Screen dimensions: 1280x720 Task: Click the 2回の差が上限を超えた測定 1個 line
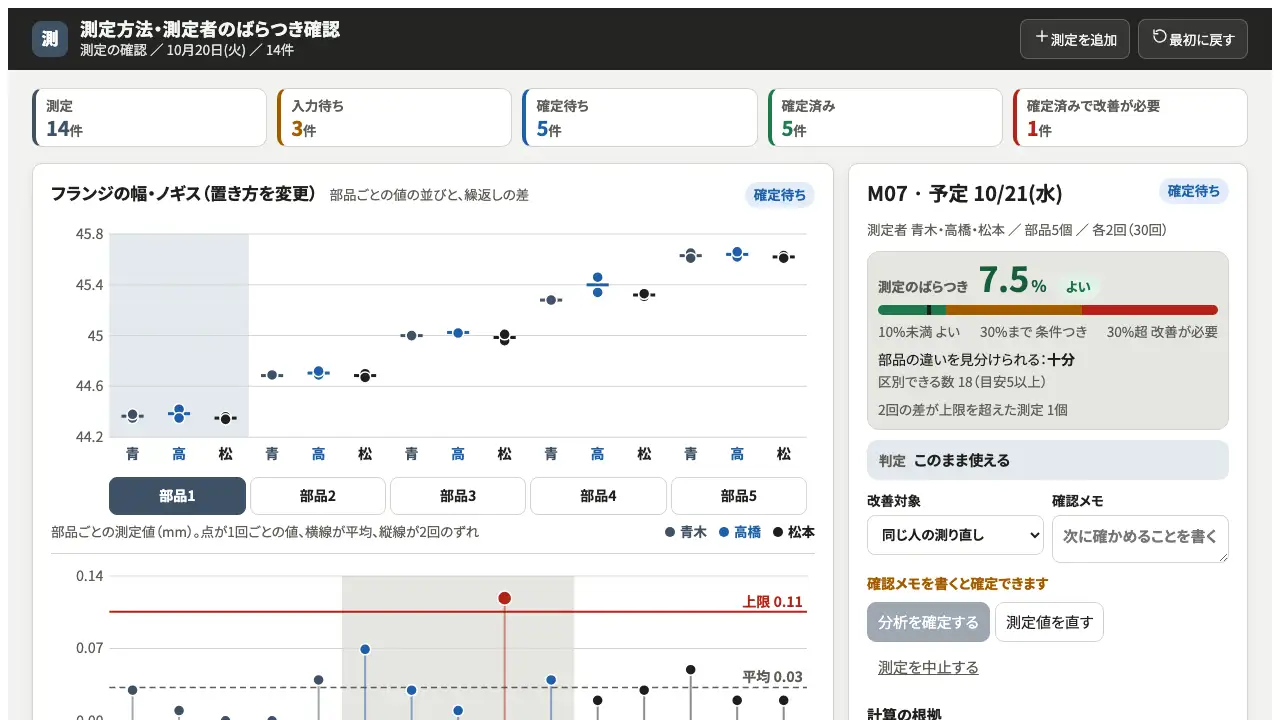point(973,410)
